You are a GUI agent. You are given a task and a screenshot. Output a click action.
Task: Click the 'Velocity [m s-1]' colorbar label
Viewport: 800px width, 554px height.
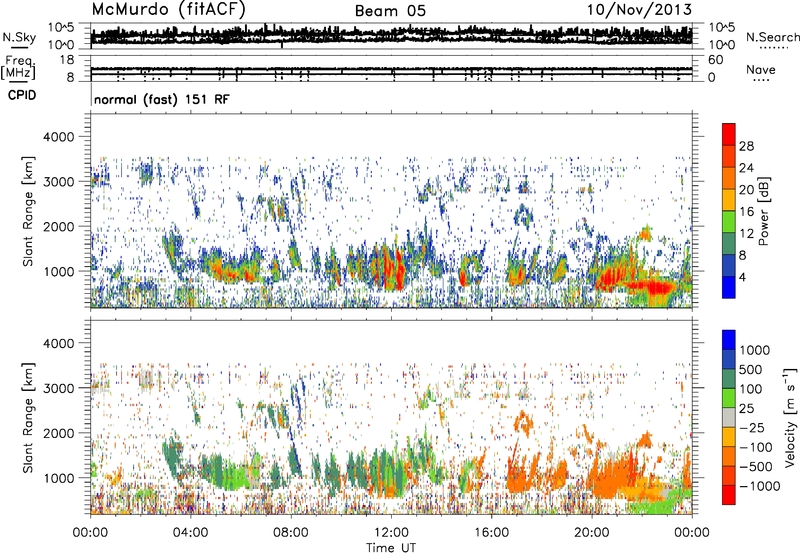[790, 417]
